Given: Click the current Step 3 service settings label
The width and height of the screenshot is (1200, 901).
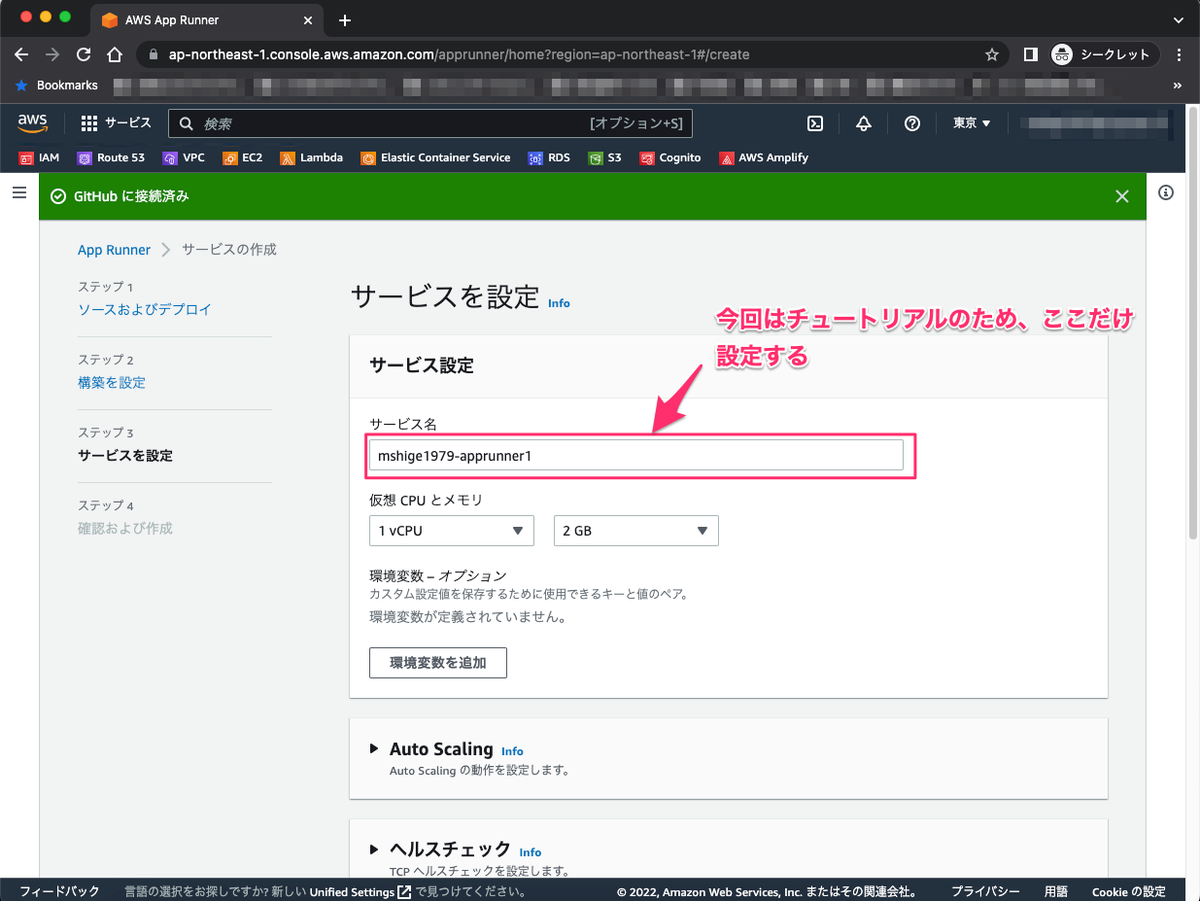Looking at the screenshot, I should [125, 456].
